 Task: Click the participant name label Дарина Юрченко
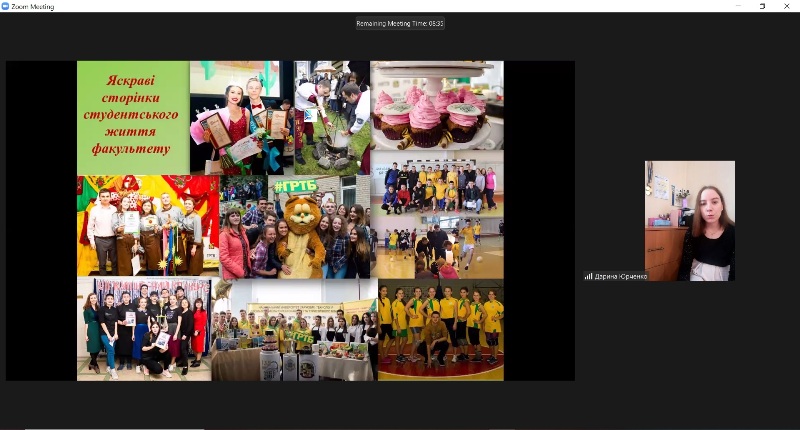pos(621,276)
